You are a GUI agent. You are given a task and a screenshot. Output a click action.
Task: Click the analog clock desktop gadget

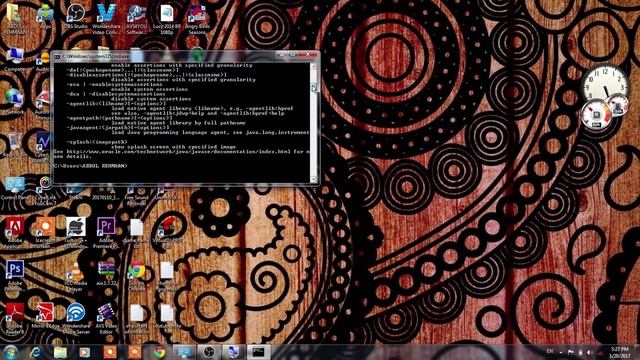click(604, 83)
